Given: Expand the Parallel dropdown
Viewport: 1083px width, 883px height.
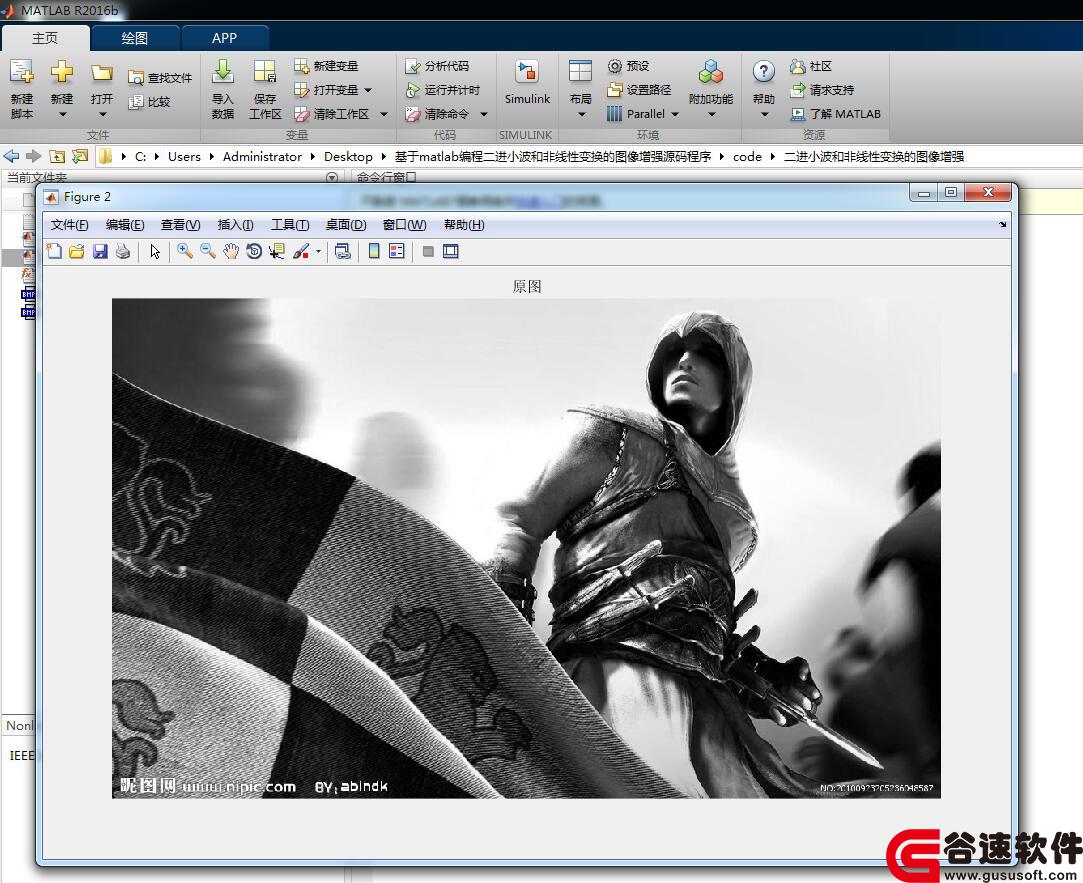Looking at the screenshot, I should [675, 114].
